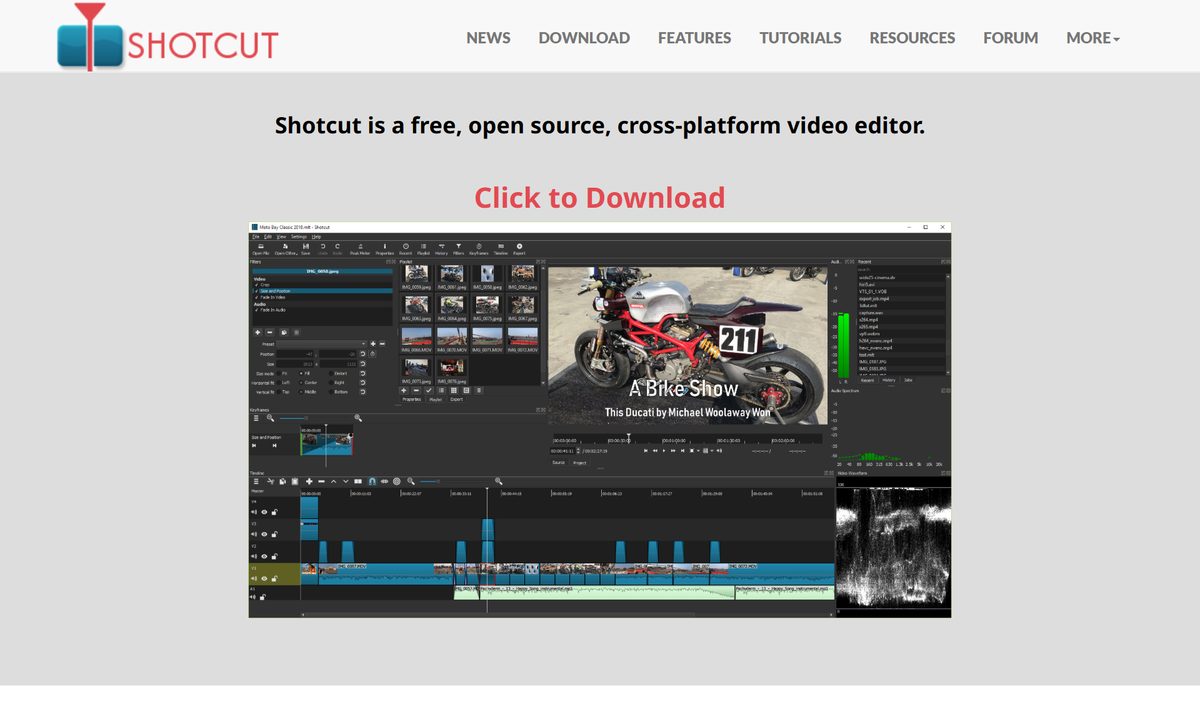Click the player scrub bar ruler
The image size is (1200, 713).
click(688, 438)
